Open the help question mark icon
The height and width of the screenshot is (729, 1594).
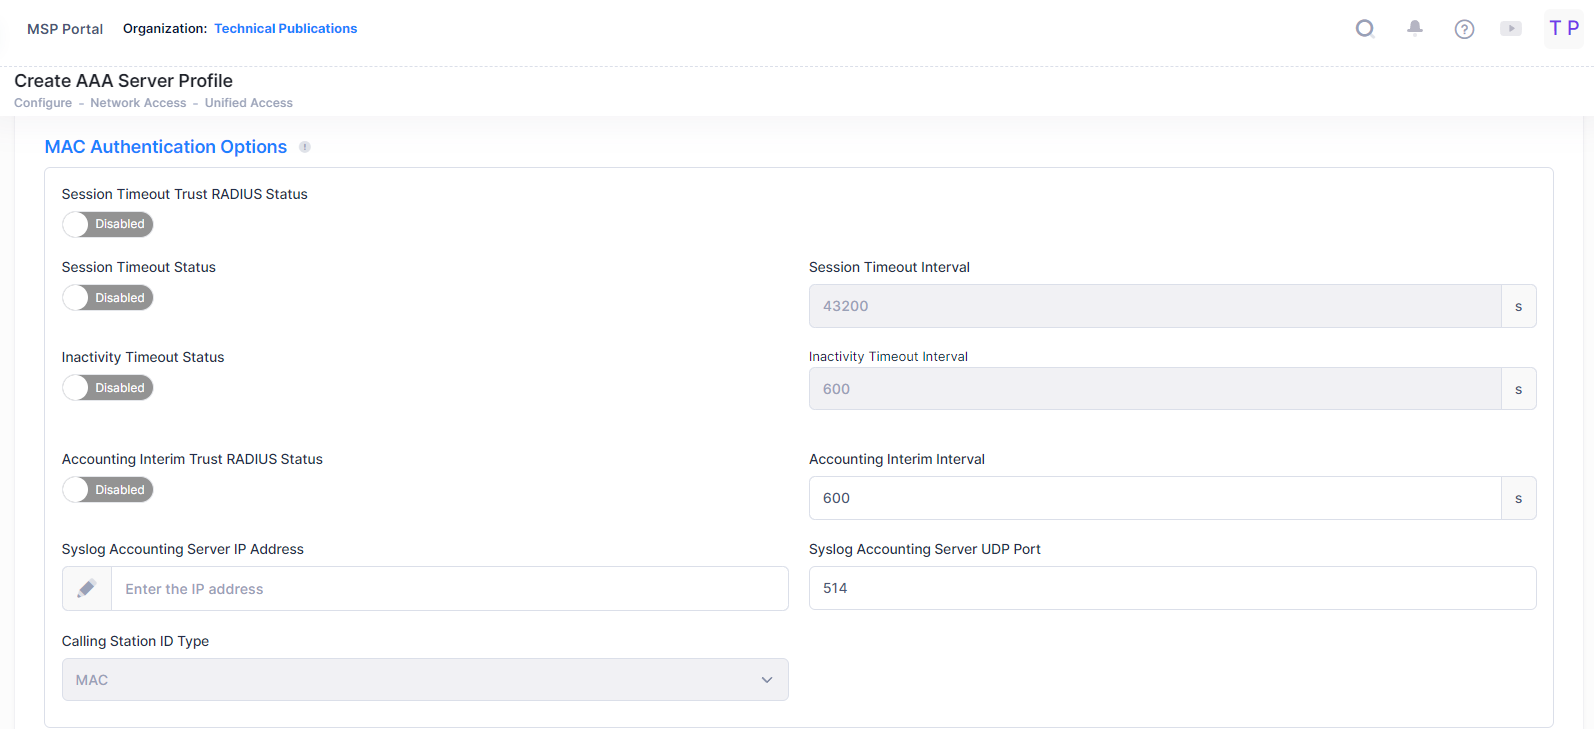(1464, 29)
